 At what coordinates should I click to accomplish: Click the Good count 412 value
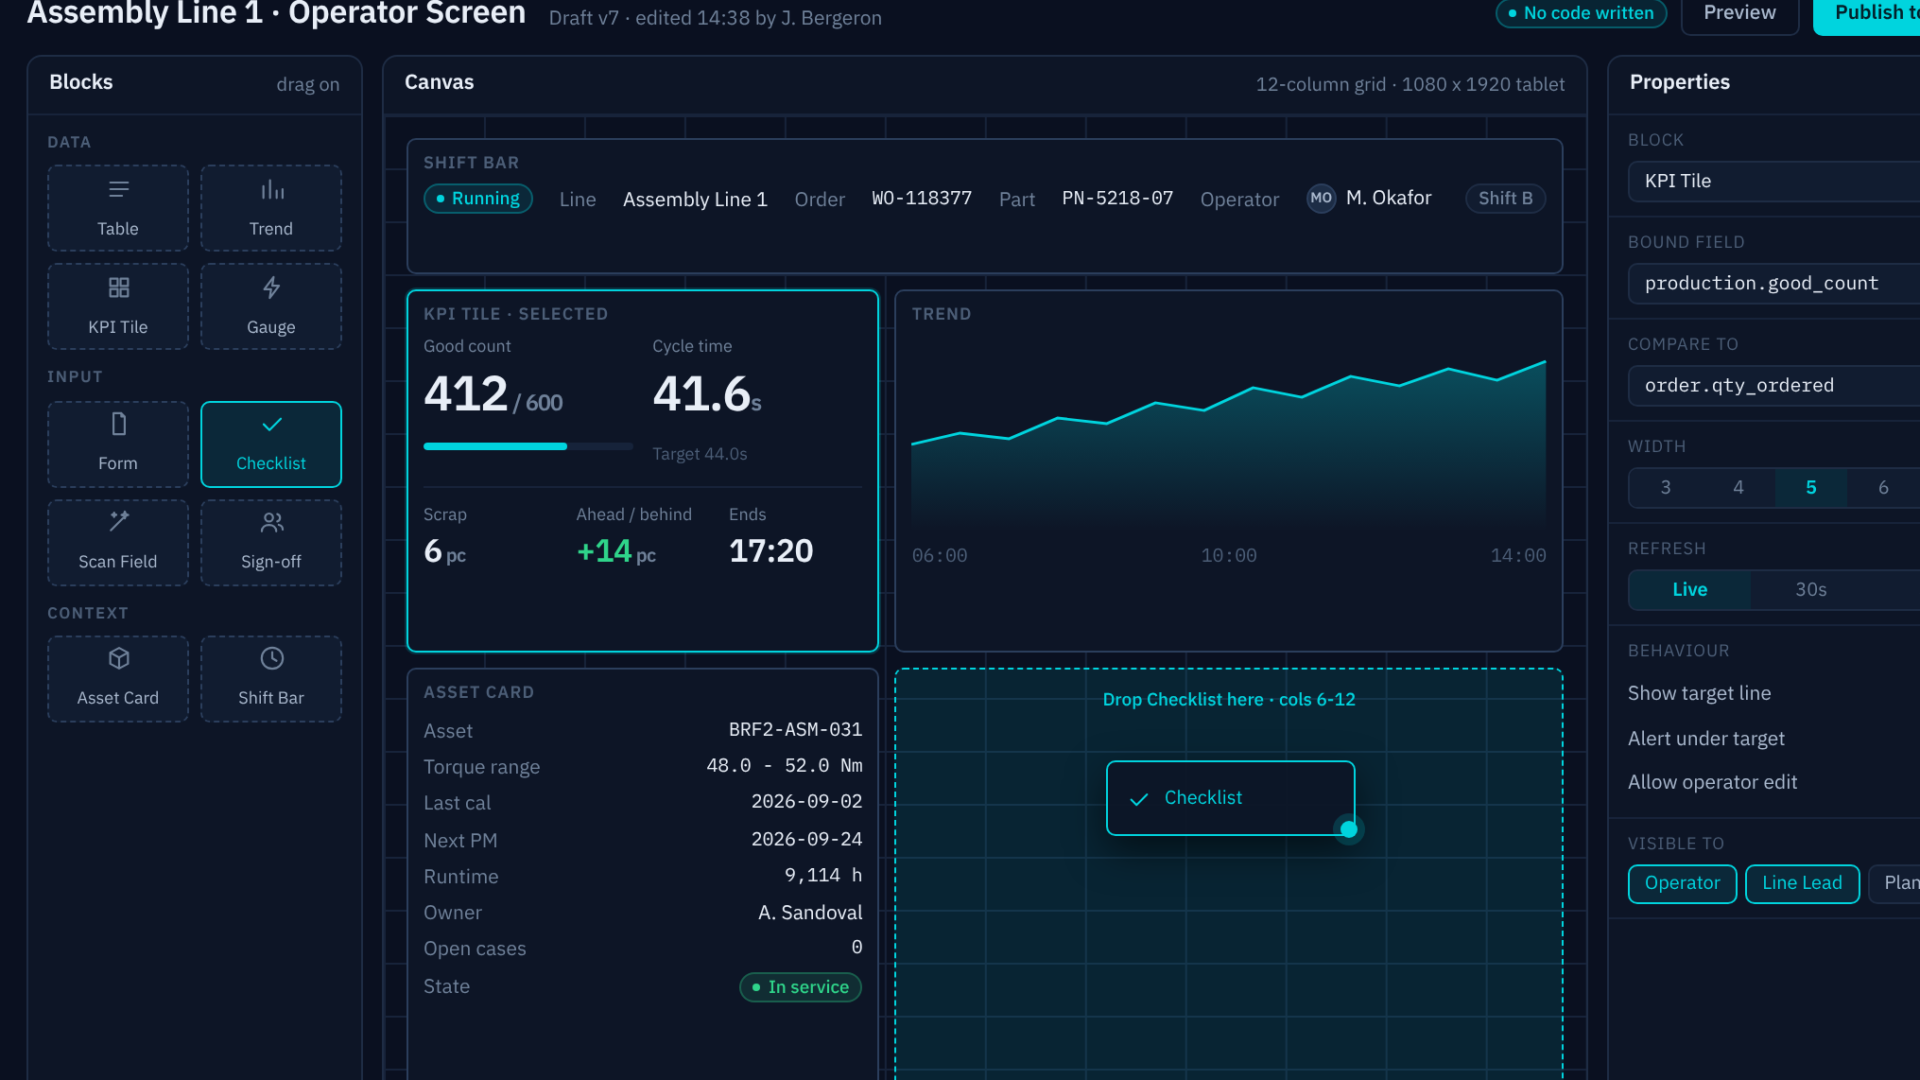coord(466,394)
